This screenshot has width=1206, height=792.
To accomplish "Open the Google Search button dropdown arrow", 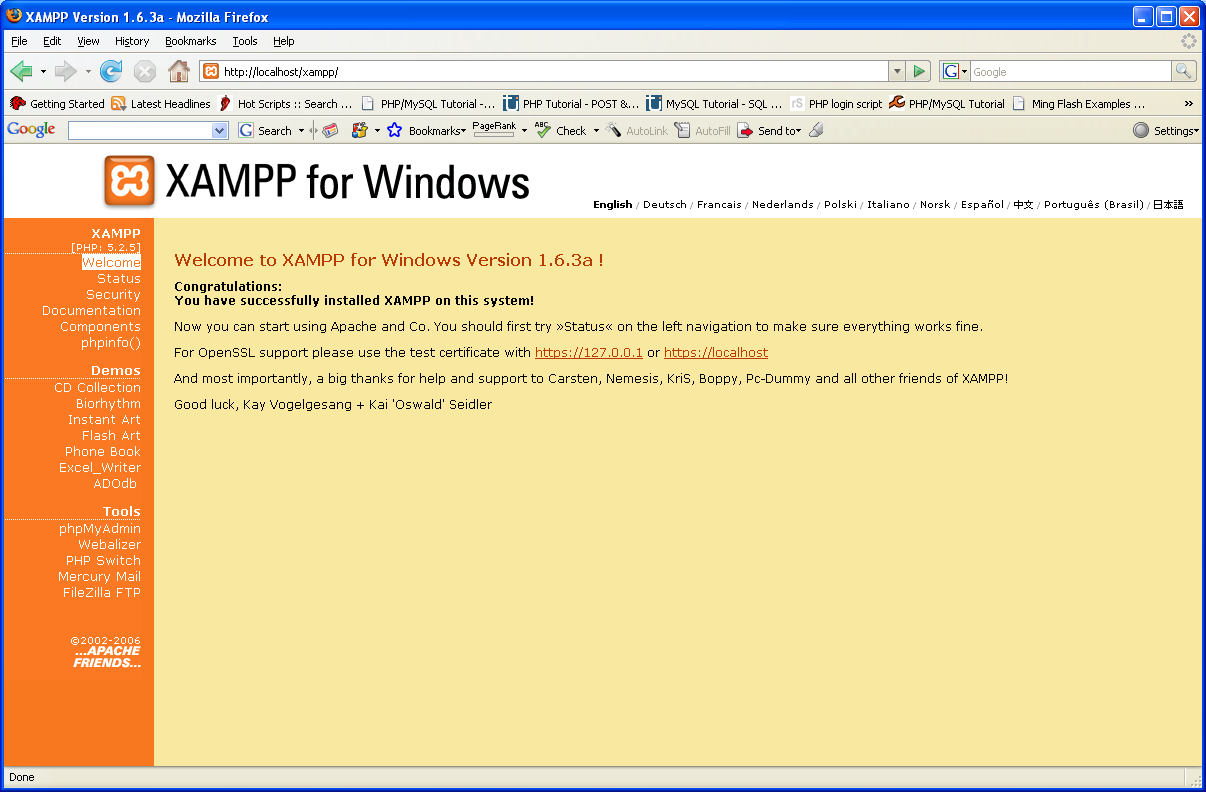I will 301,130.
